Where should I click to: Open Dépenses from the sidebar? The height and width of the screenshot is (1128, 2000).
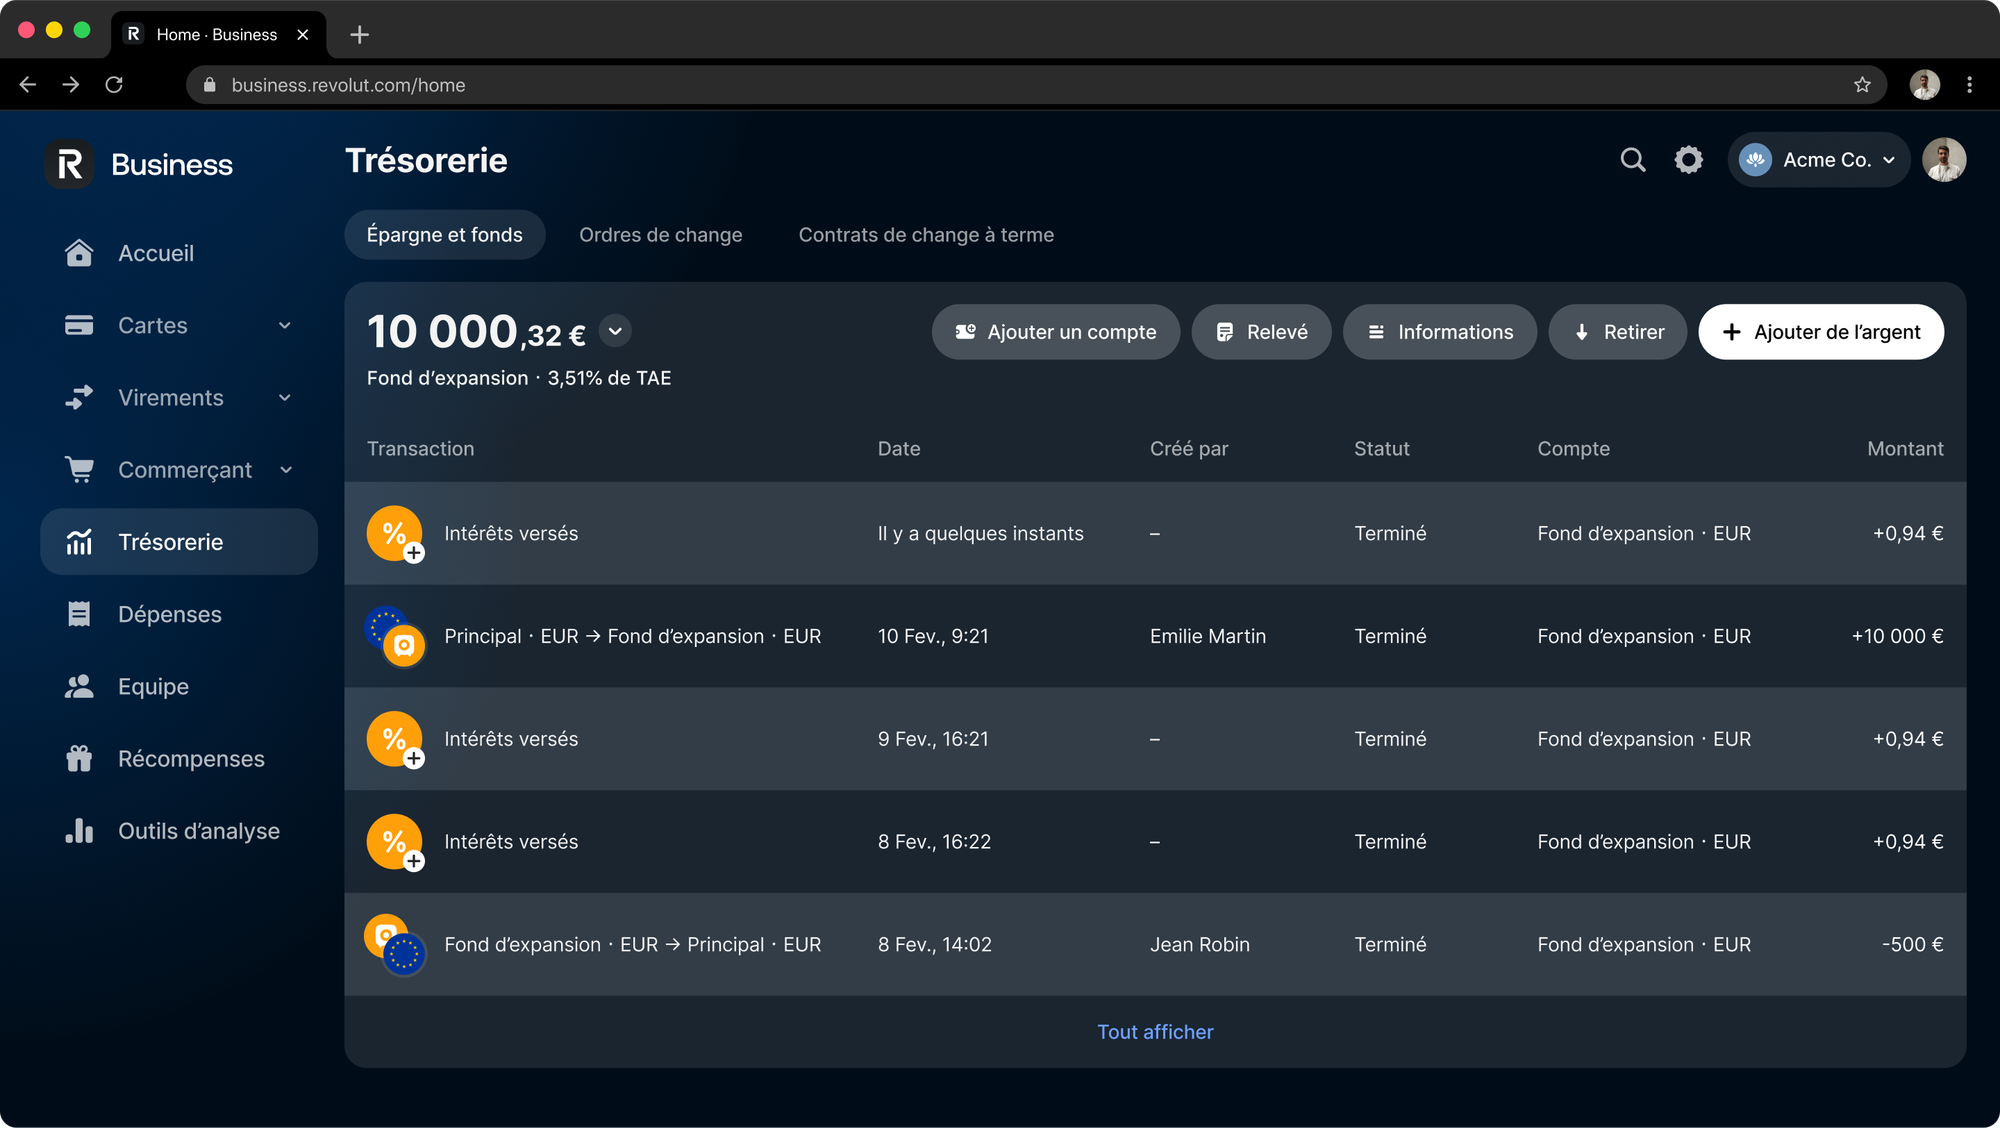169,614
